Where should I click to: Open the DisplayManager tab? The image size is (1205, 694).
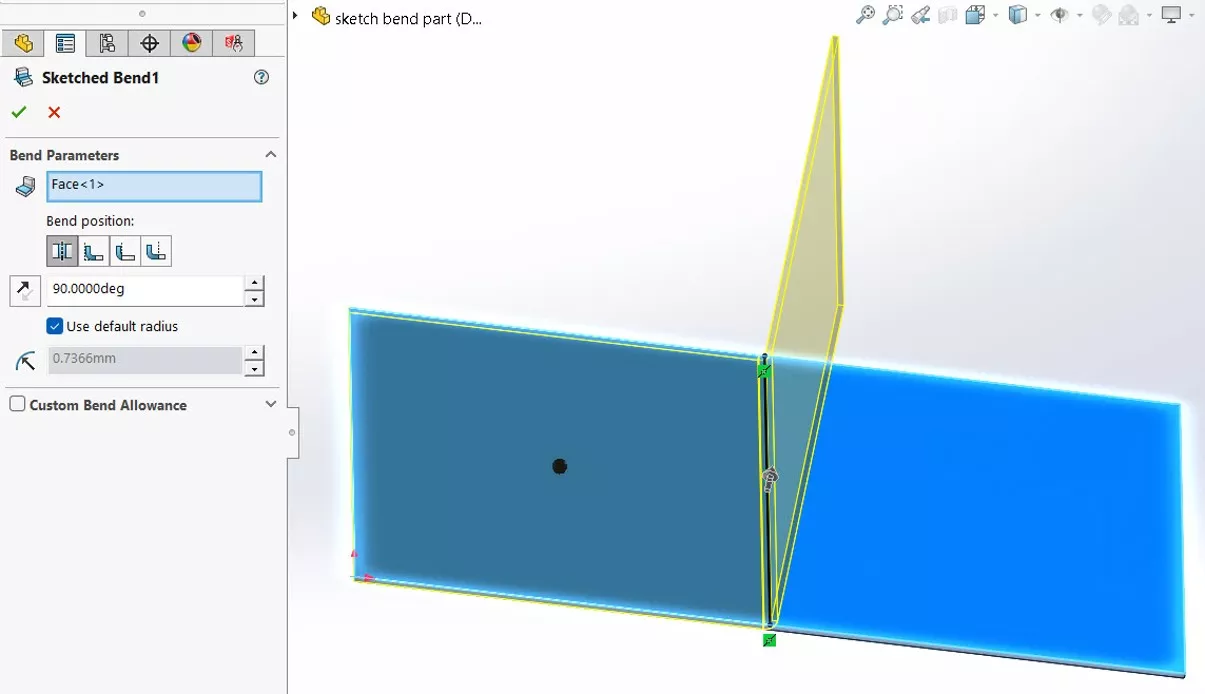[x=191, y=43]
